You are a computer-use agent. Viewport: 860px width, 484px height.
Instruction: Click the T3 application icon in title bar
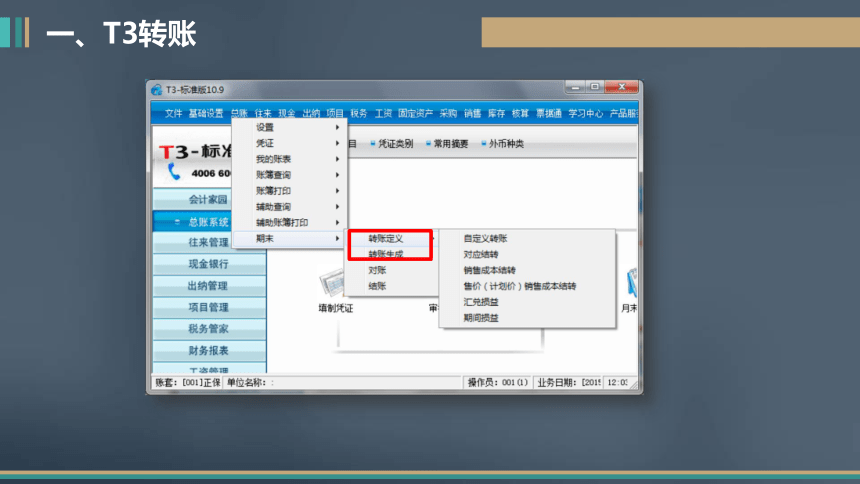pyautogui.click(x=157, y=89)
